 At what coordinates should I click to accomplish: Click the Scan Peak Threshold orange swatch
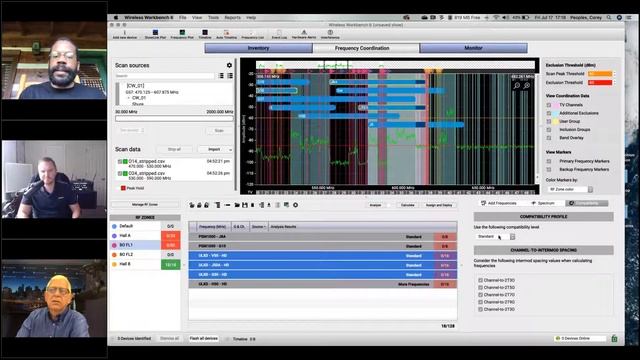pyautogui.click(x=600, y=74)
